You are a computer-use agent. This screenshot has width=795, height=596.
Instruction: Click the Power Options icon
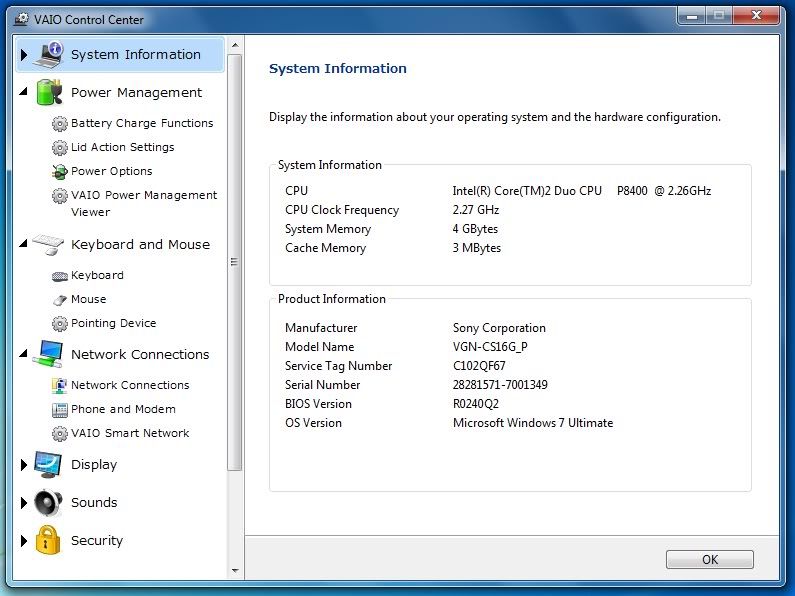tap(59, 172)
